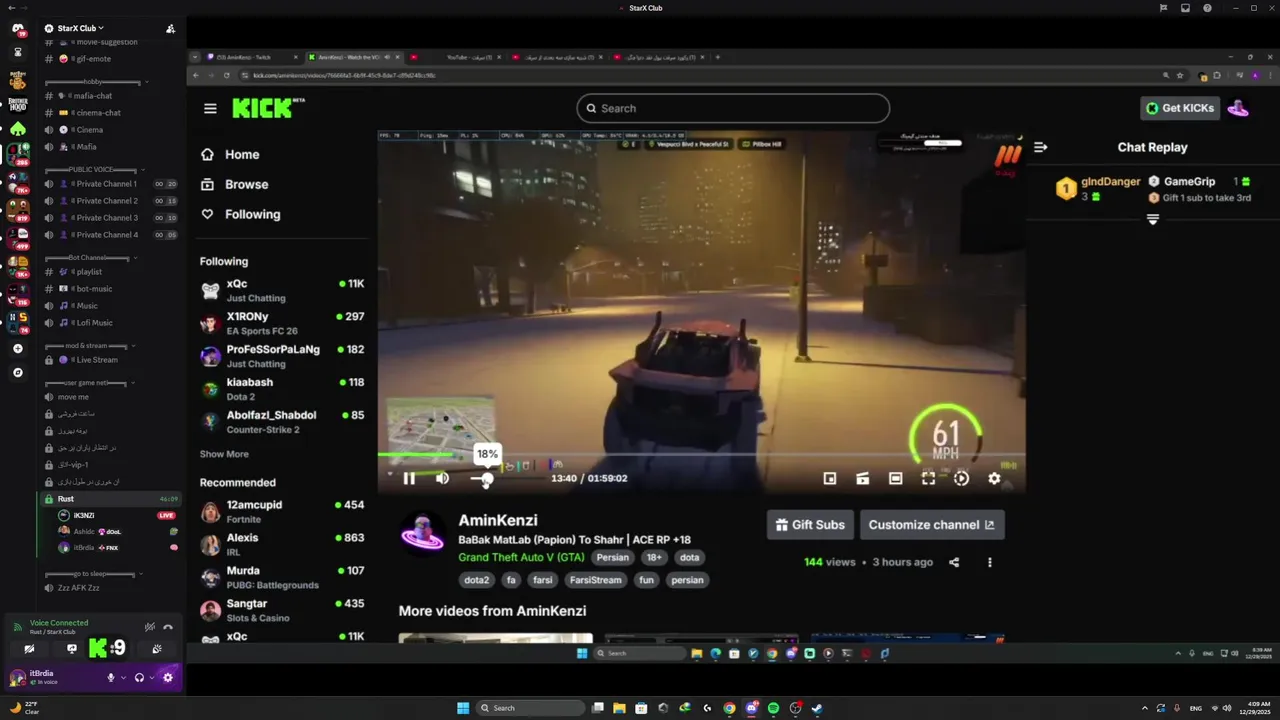Collapse the go to sleep category
The width and height of the screenshot is (1280, 720).
(x=95, y=574)
